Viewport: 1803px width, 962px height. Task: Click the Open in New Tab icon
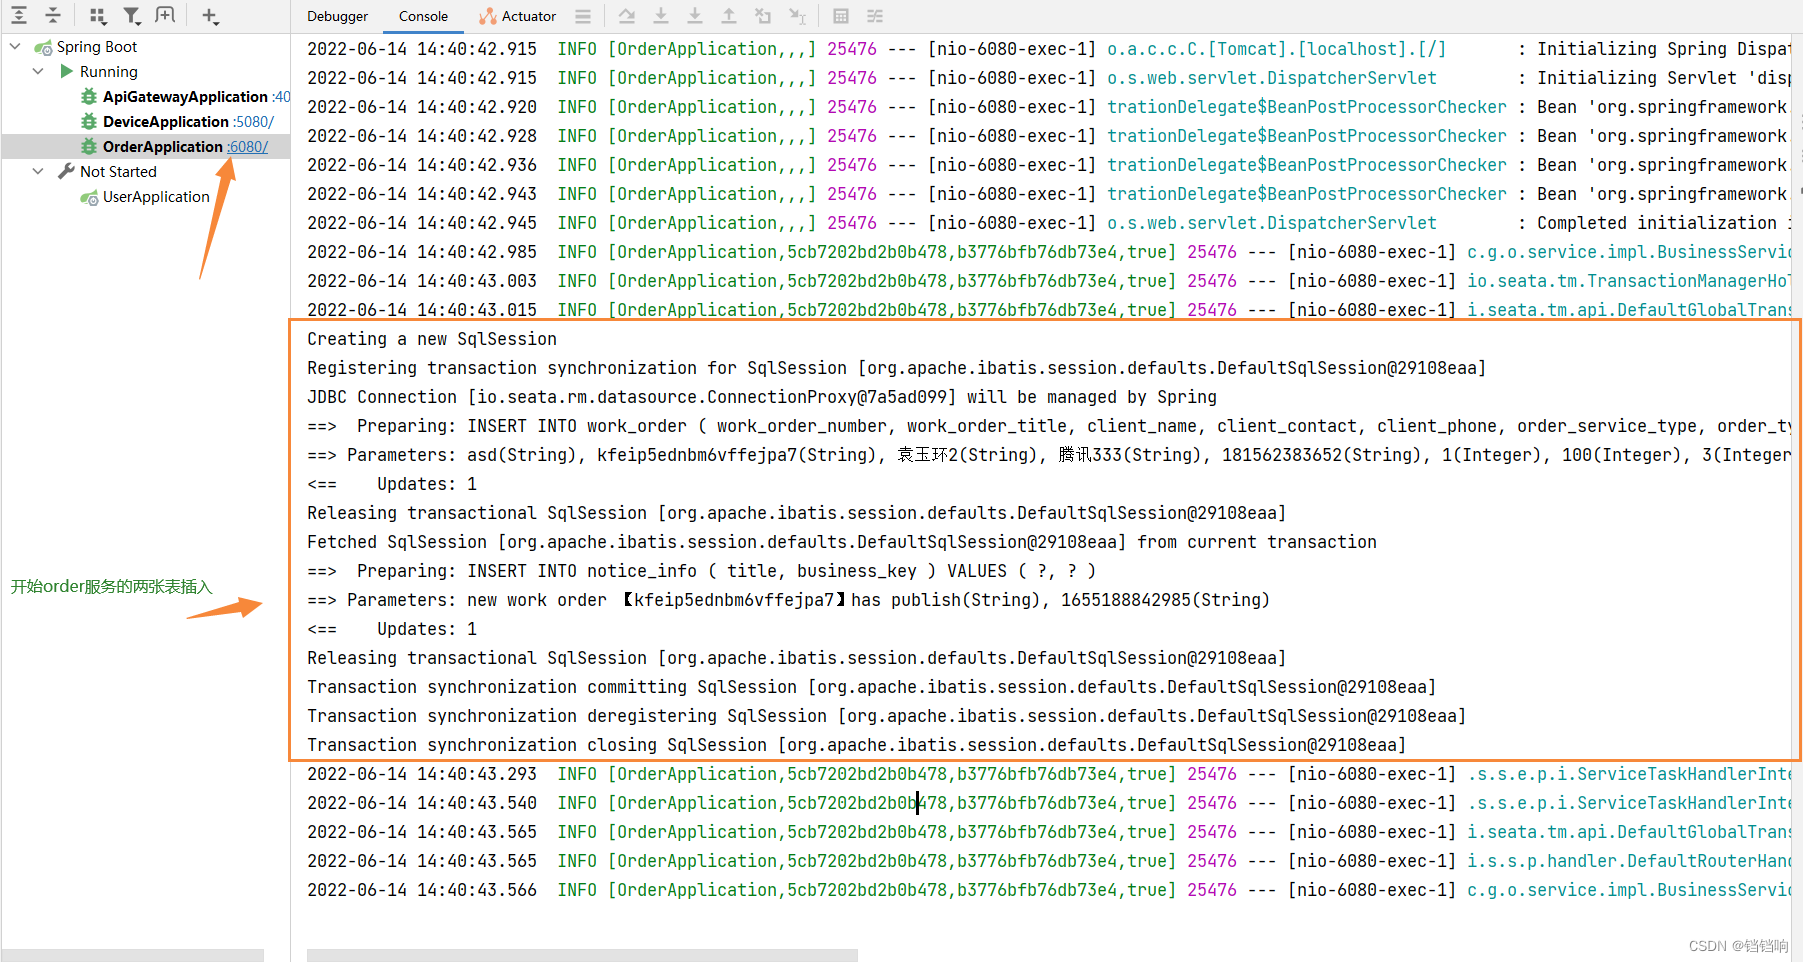point(166,16)
